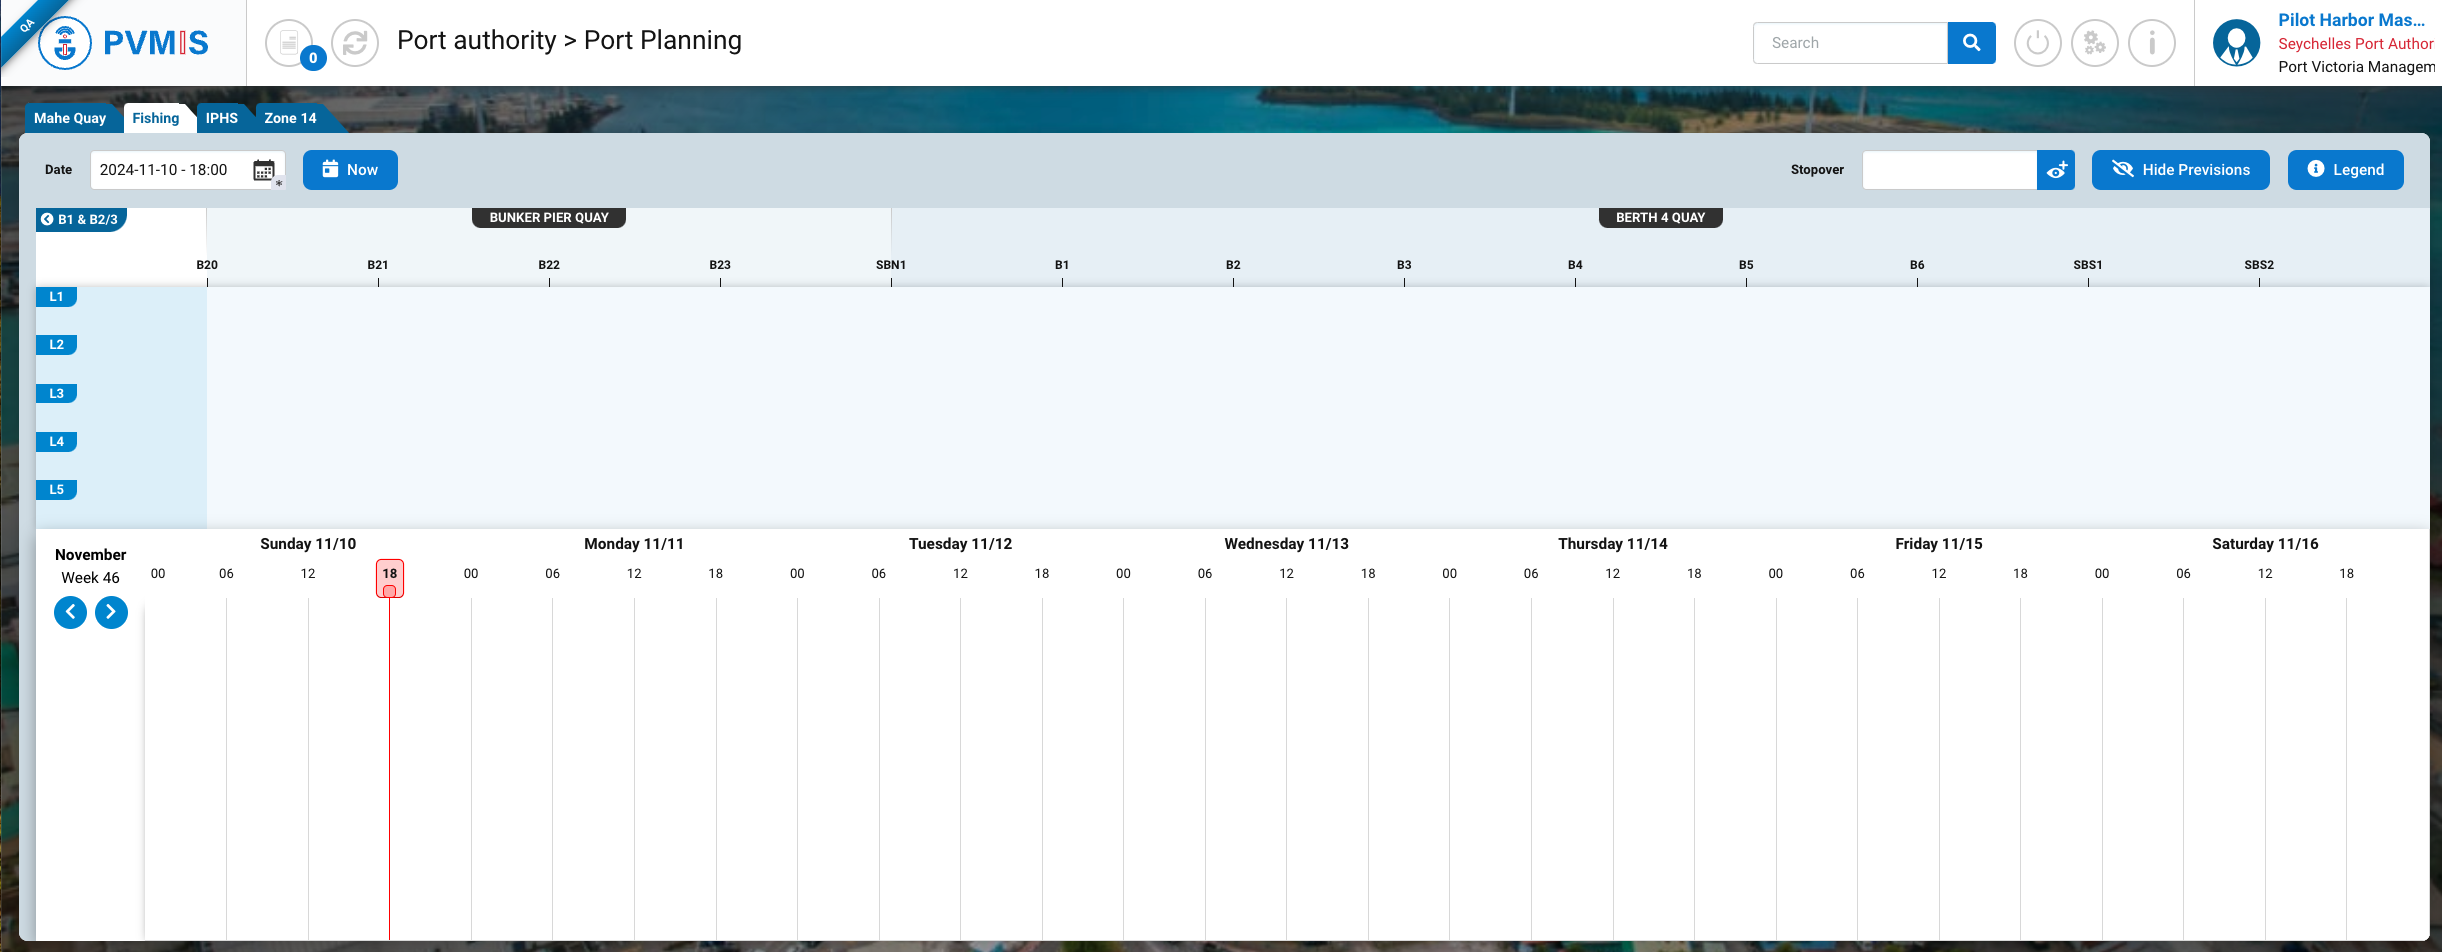Click the refresh arrows icon
This screenshot has height=952, width=2442.
(x=355, y=43)
